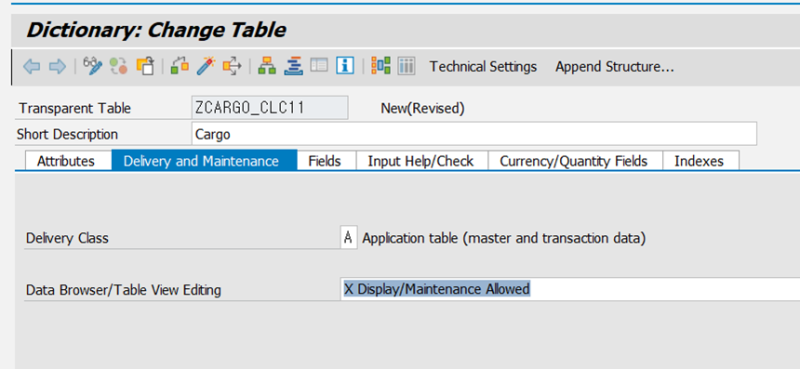
Task: Run the Check icon with green and orange squares
Action: point(180,66)
